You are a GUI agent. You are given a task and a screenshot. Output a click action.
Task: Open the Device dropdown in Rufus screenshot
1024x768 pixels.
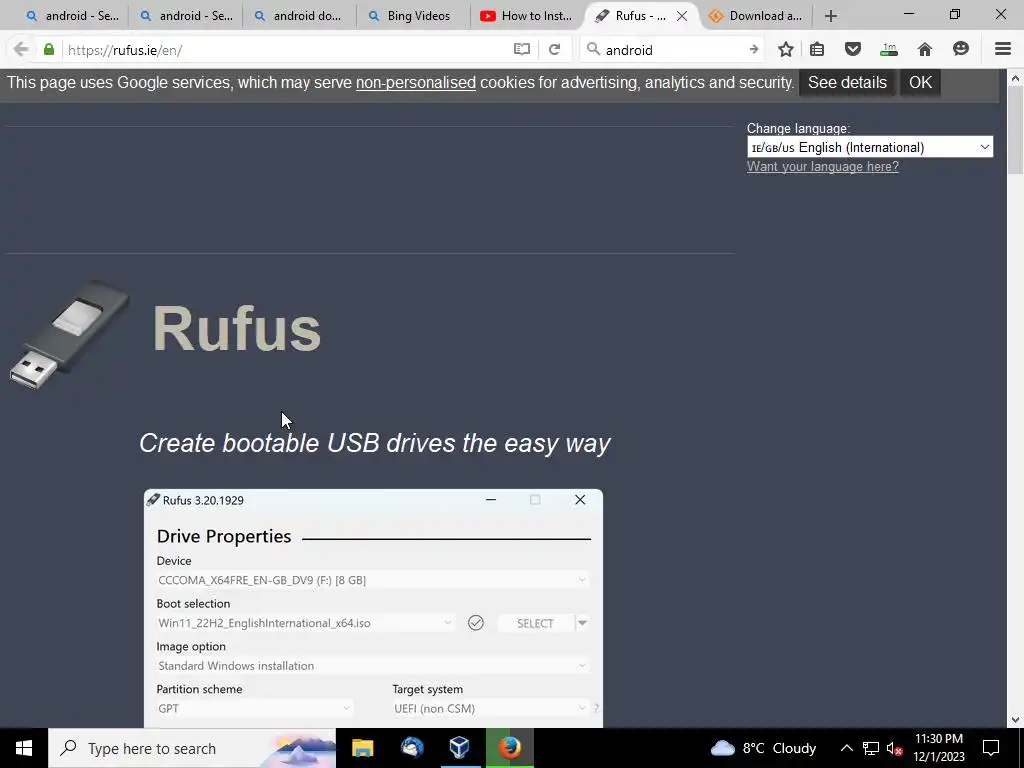pyautogui.click(x=373, y=580)
